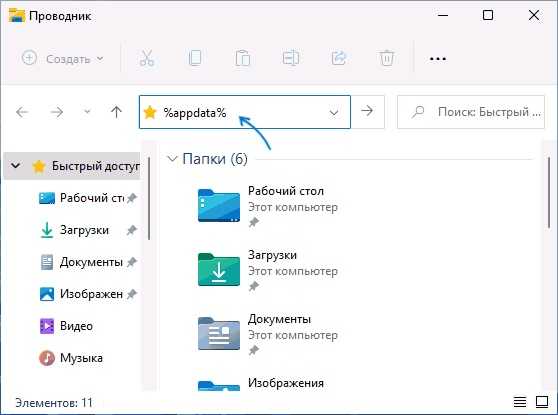This screenshot has height=415, width=558.
Task: Click the Paste clipboard icon
Action: coord(243,58)
